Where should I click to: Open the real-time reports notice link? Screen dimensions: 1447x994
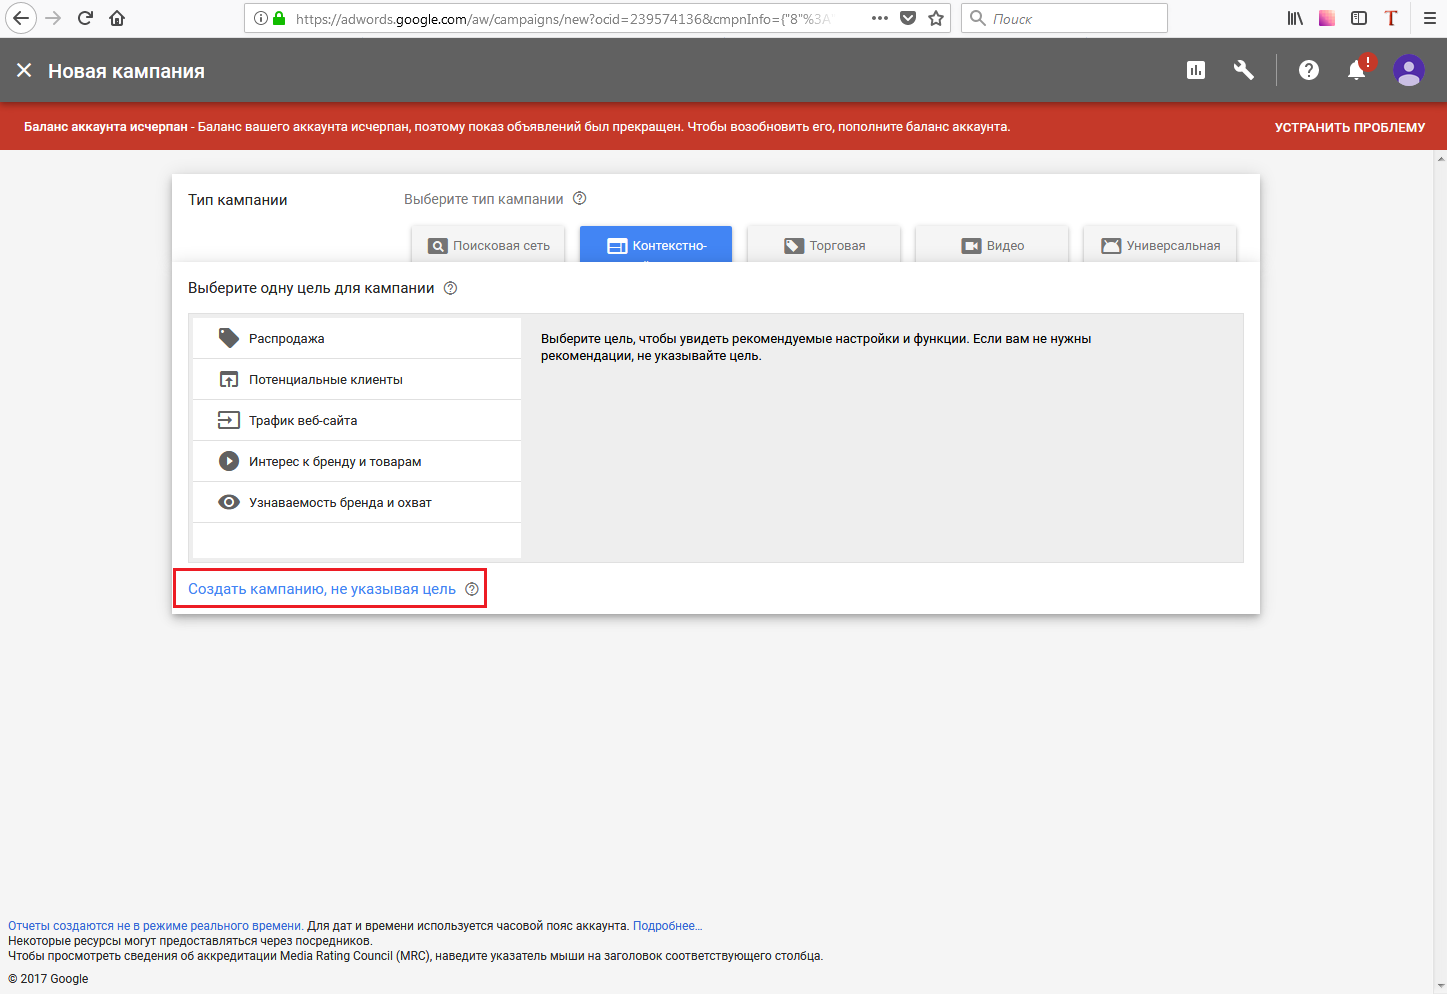click(x=156, y=926)
